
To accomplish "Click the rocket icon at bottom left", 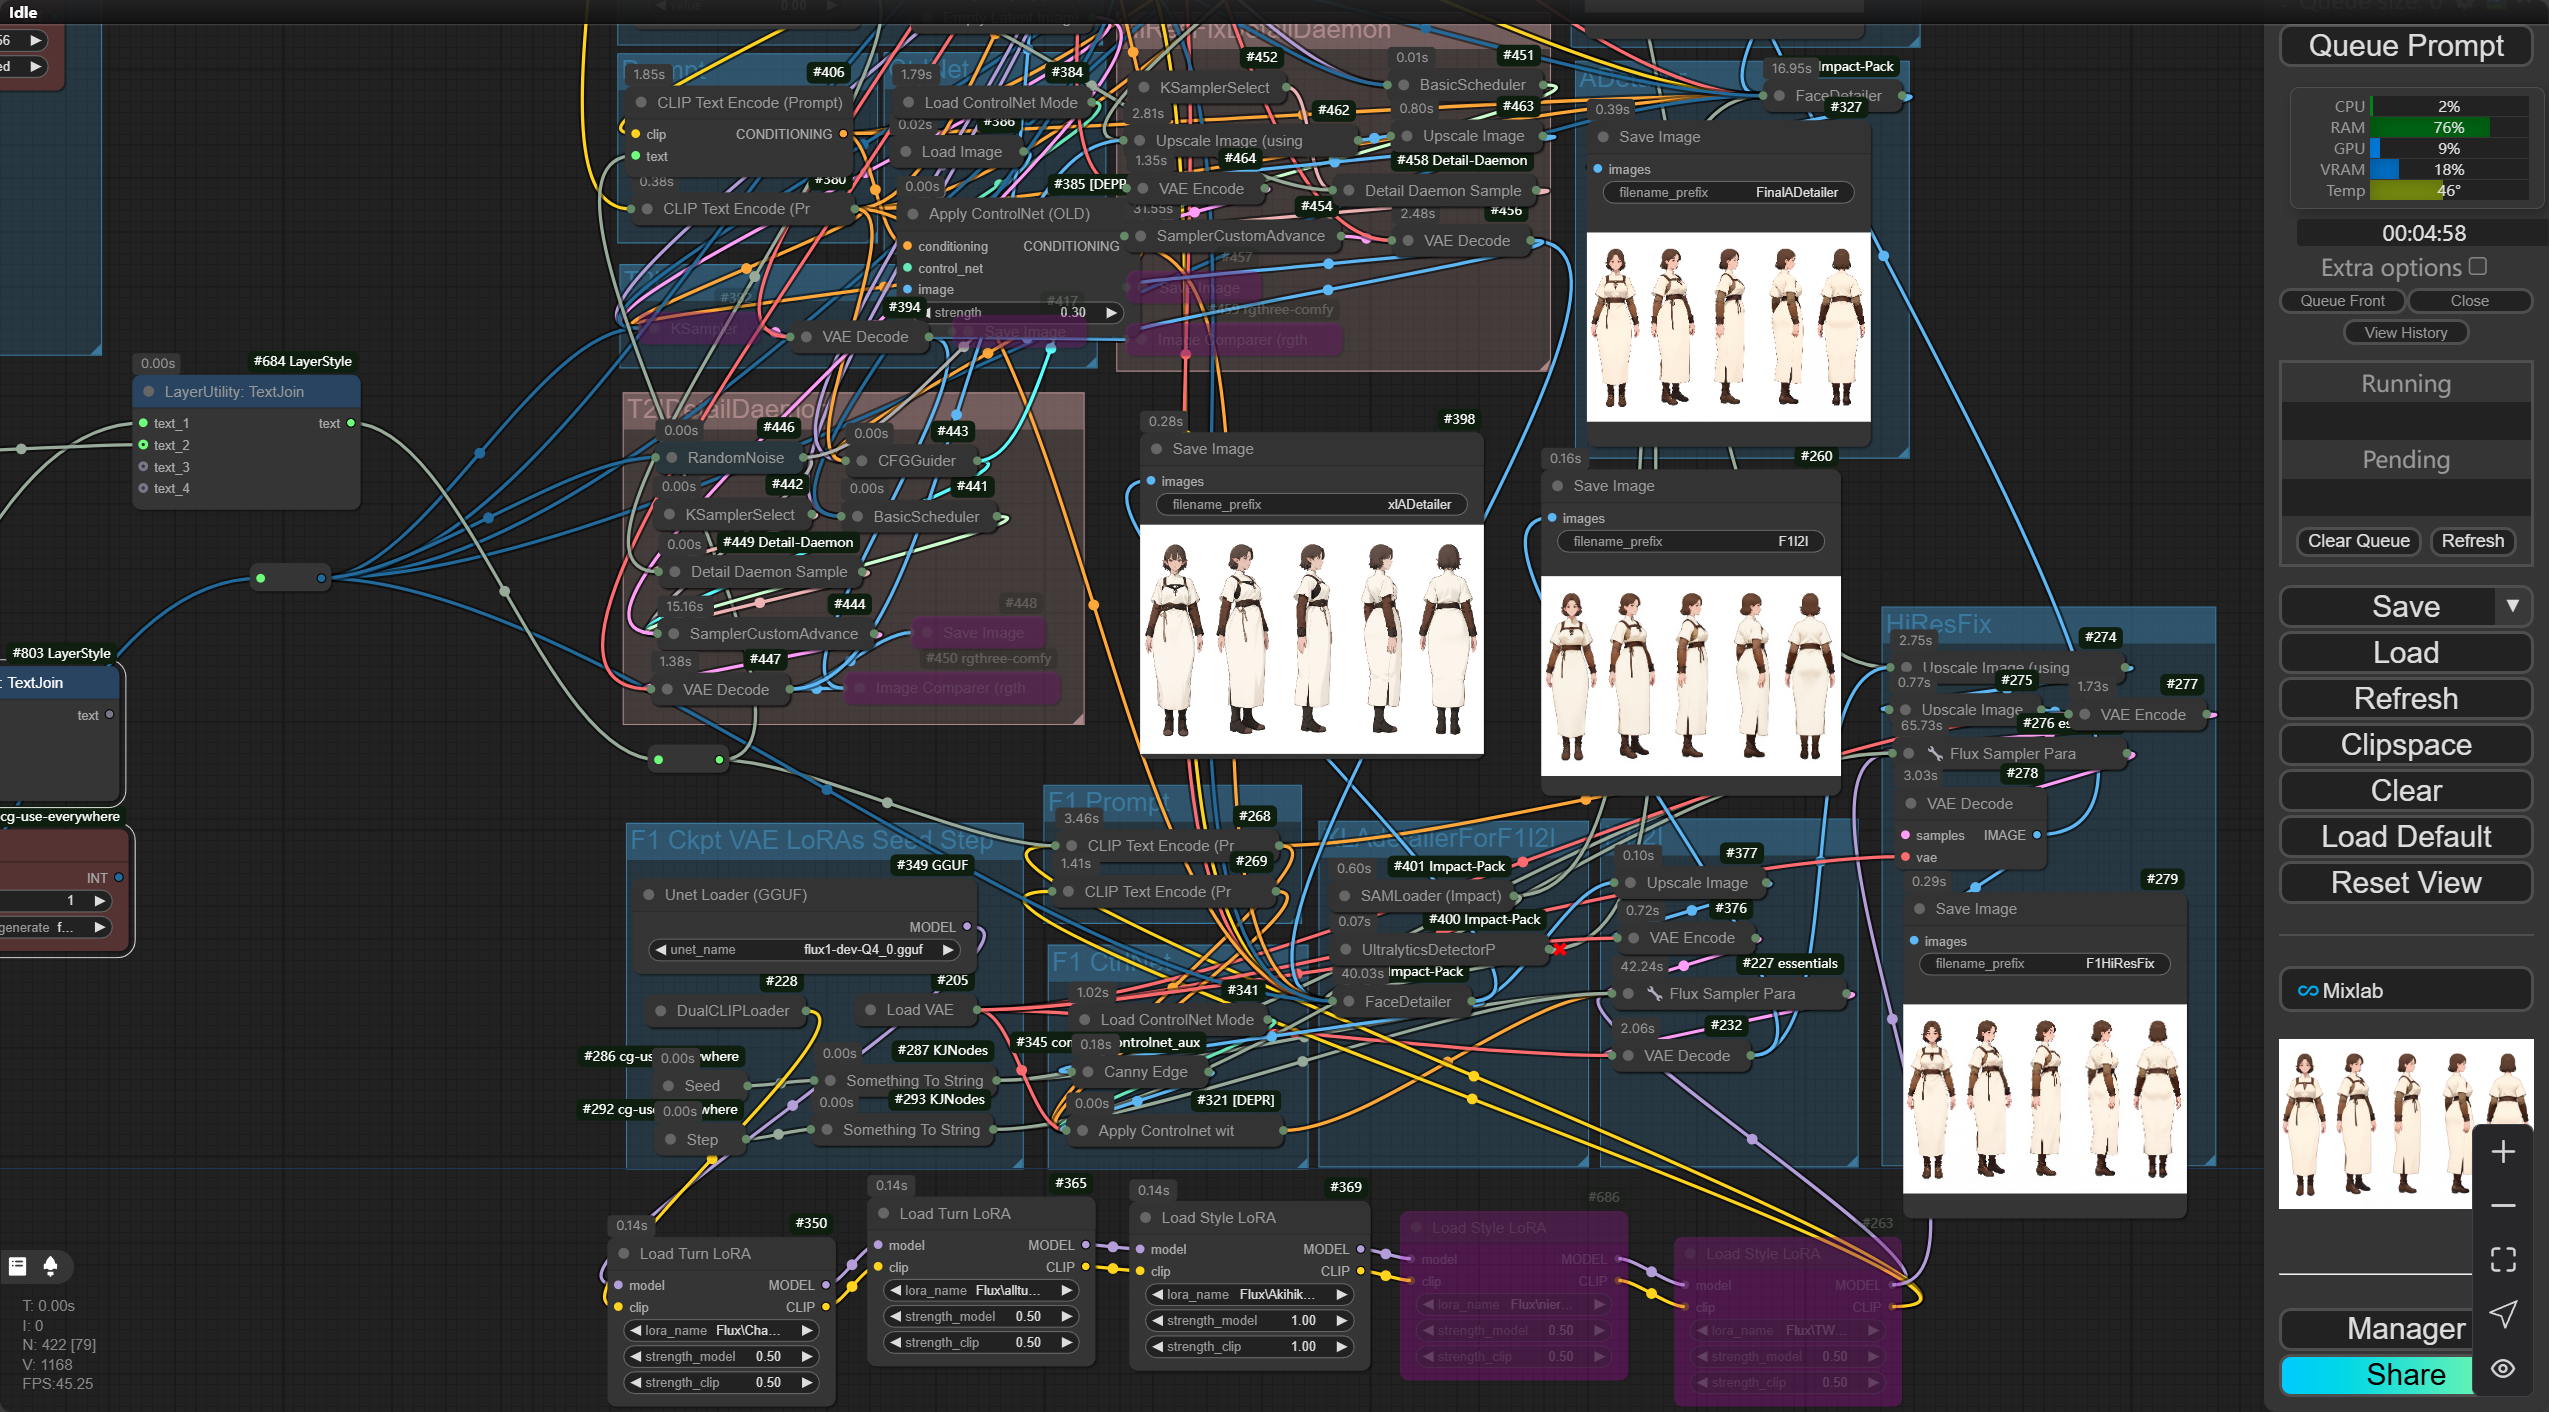I will 50,1266.
